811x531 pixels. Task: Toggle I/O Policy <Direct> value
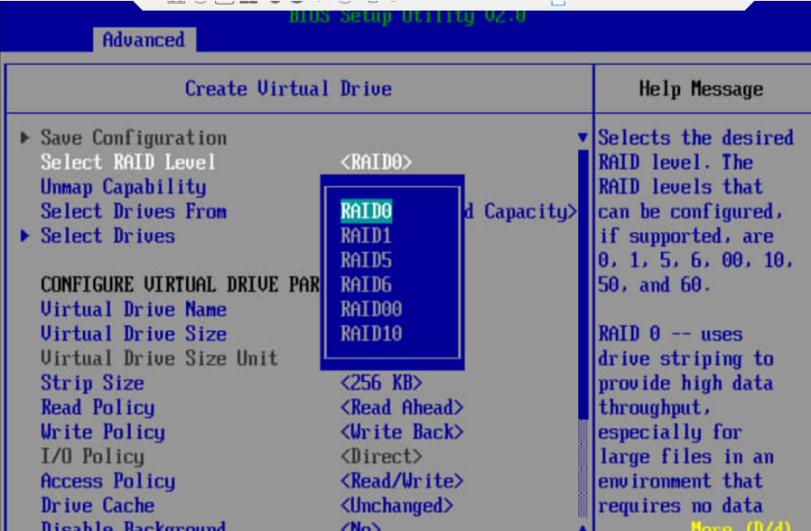[381, 457]
